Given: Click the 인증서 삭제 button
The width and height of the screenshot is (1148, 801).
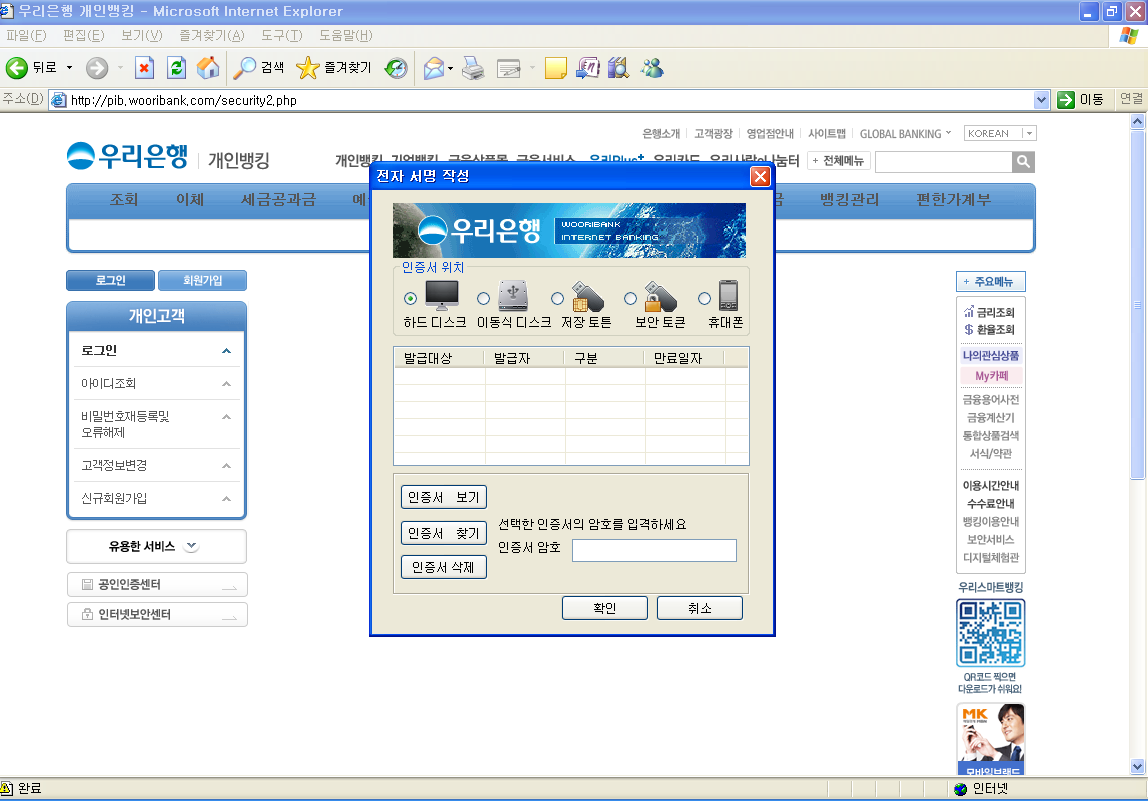Looking at the screenshot, I should pyautogui.click(x=444, y=567).
